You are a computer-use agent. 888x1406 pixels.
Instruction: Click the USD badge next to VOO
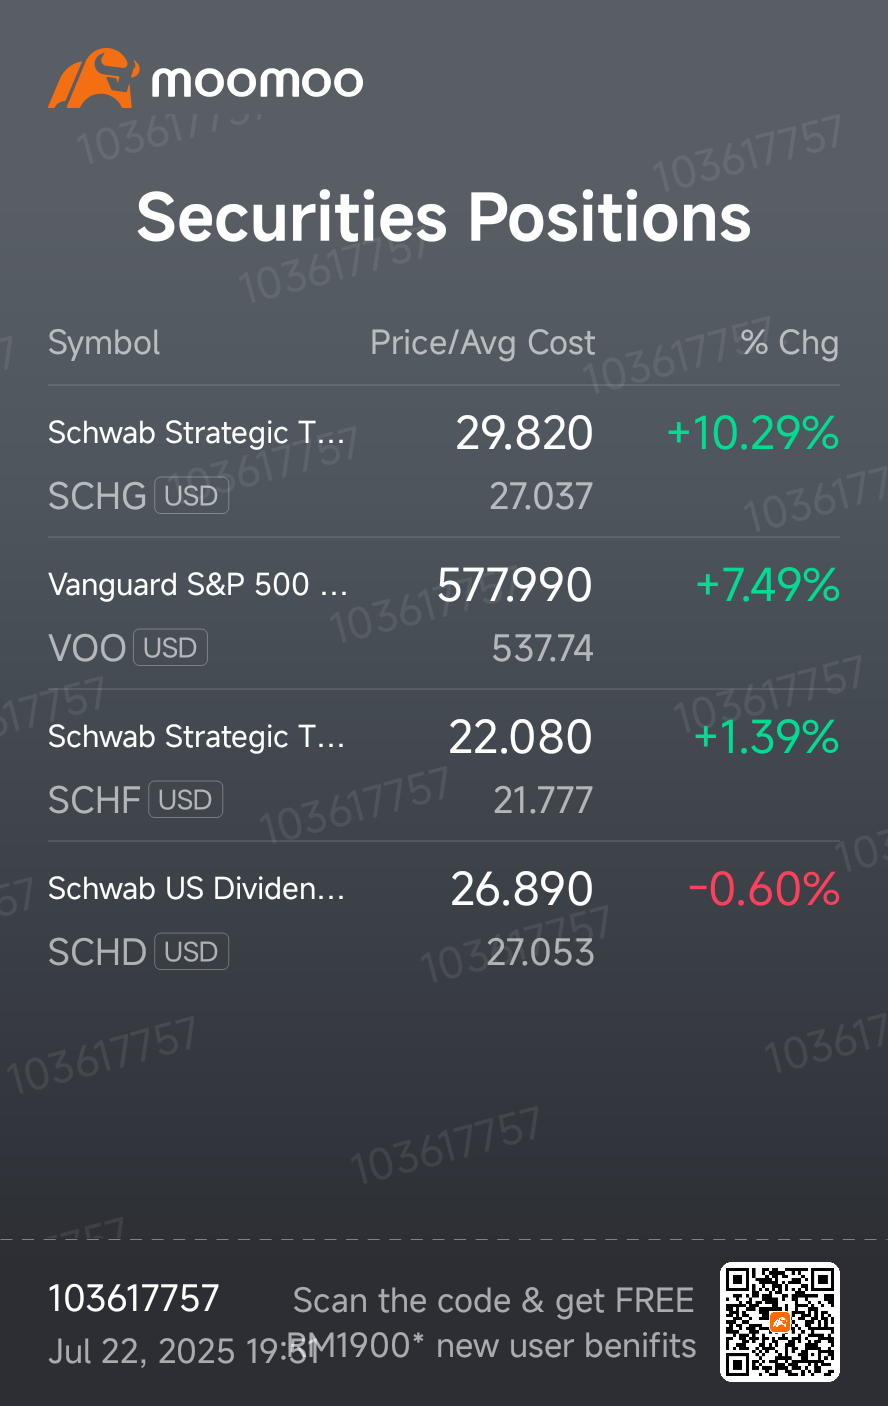click(170, 648)
